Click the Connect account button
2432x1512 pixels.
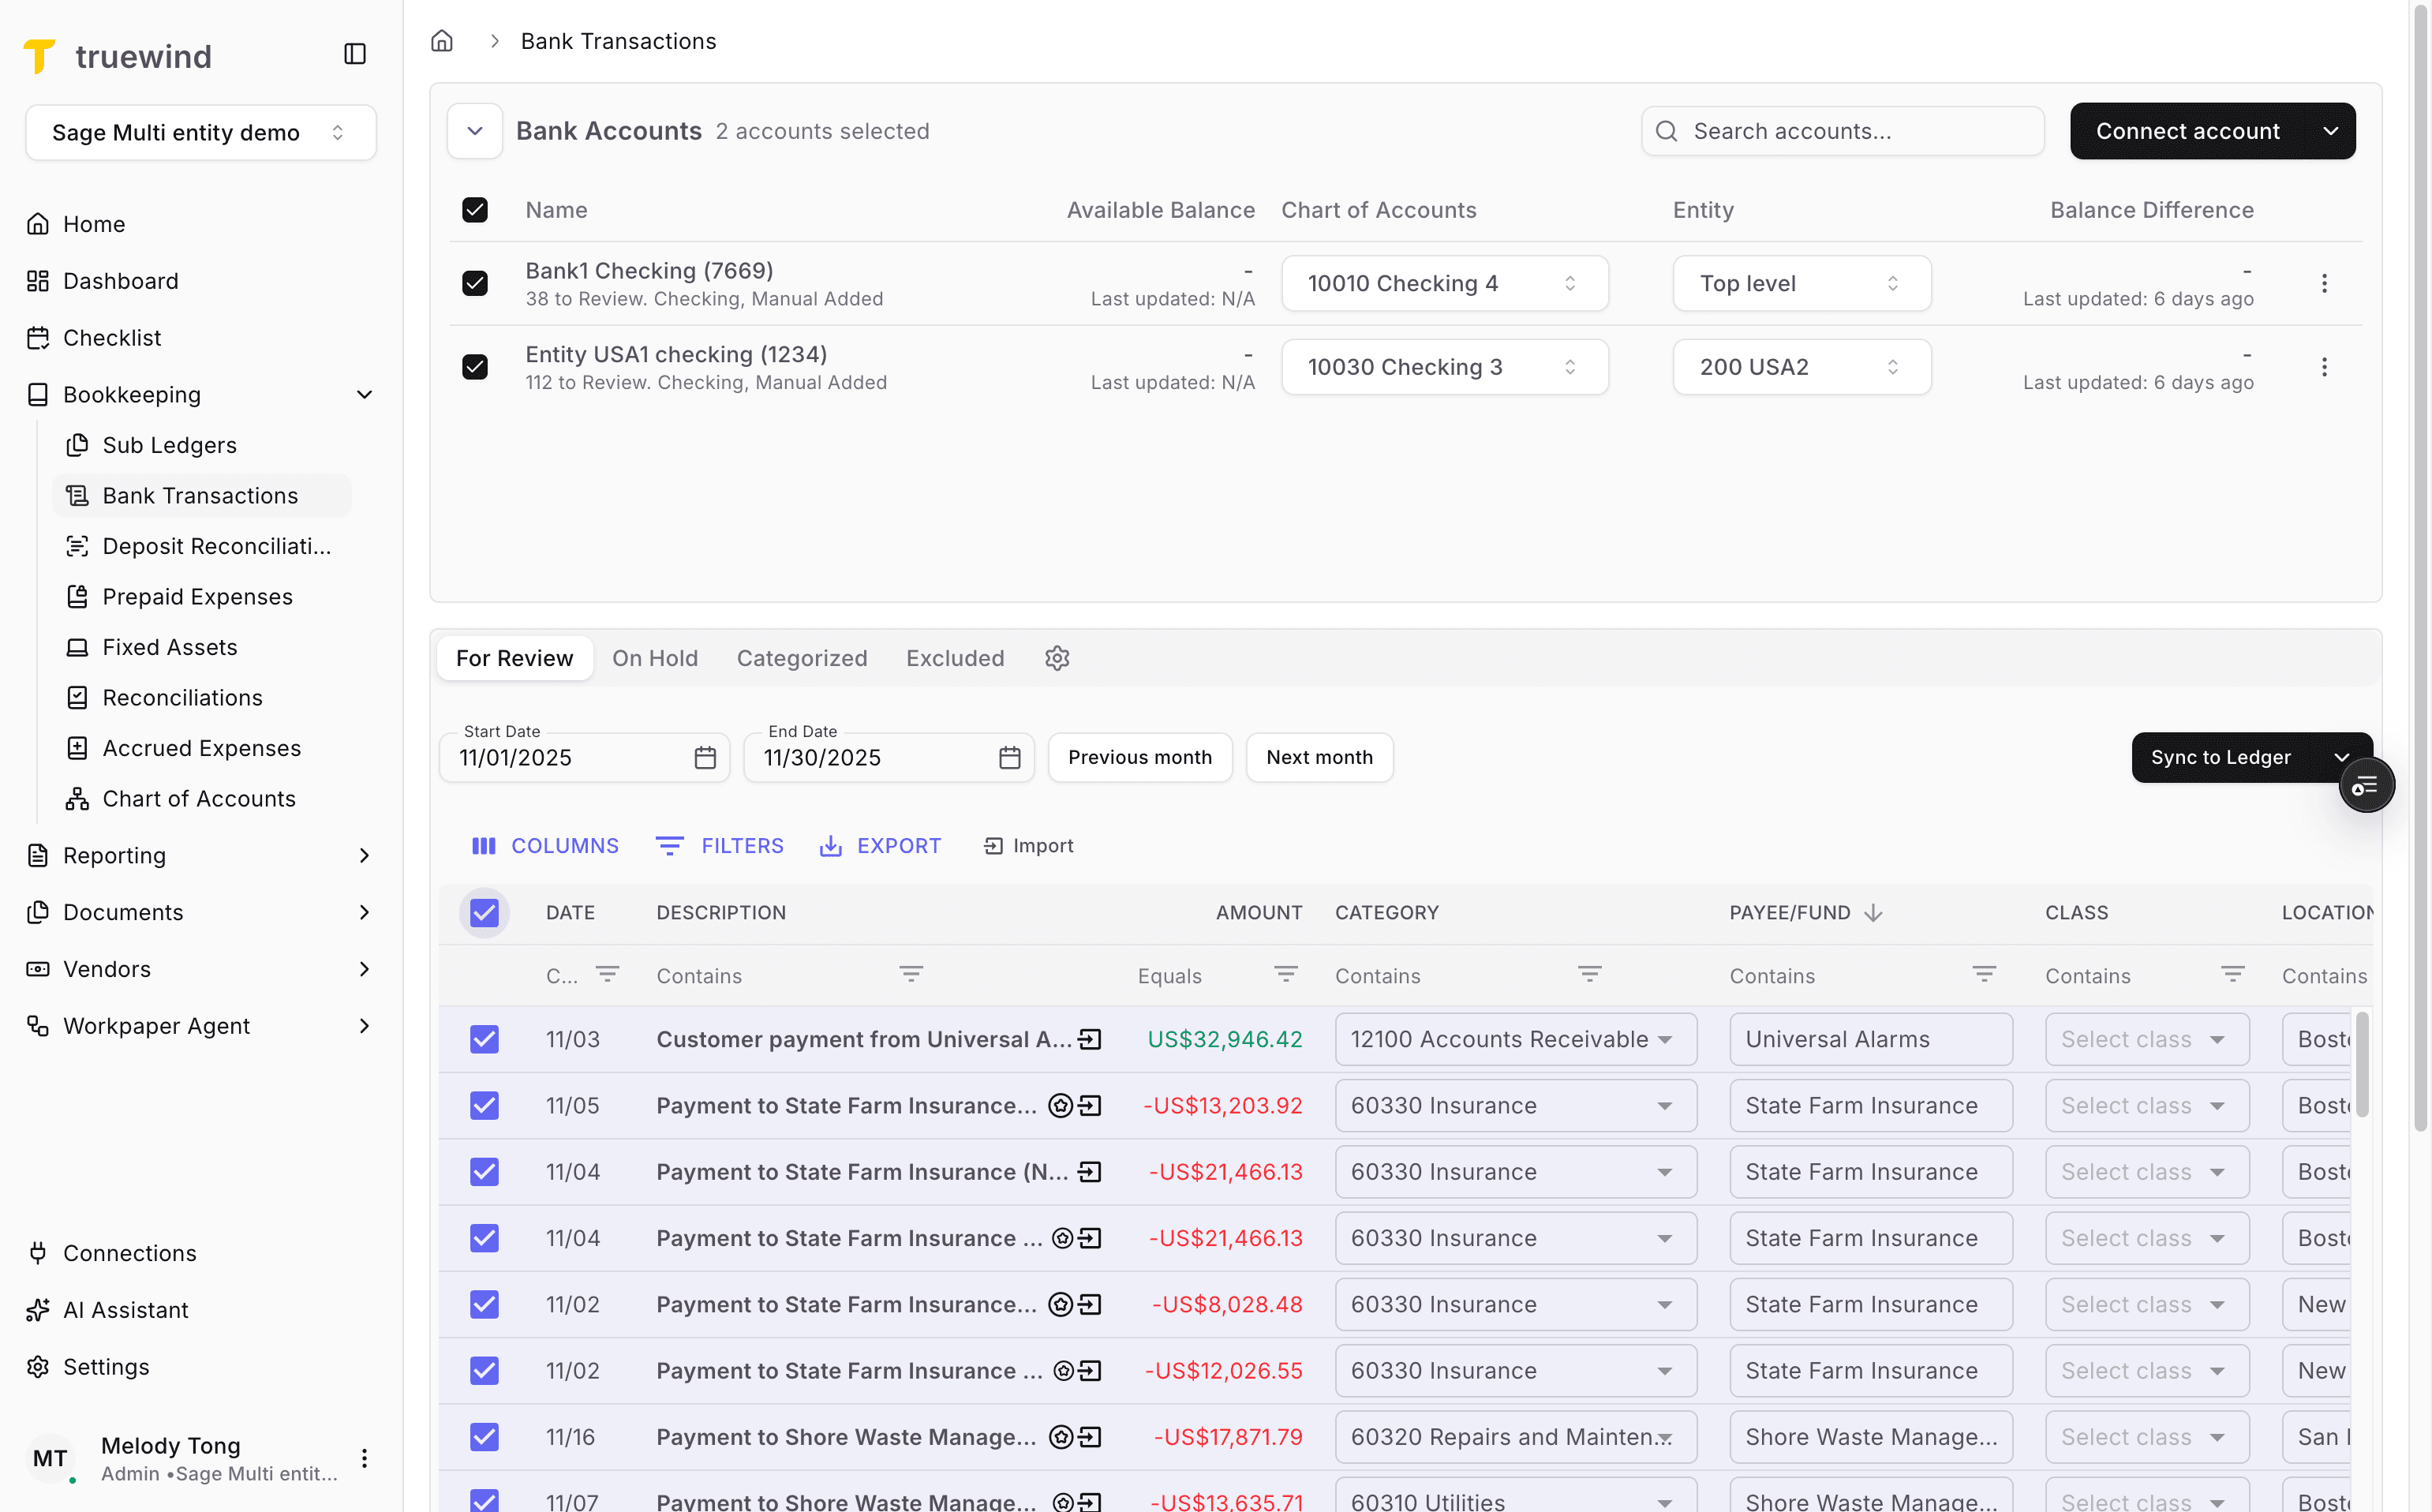tap(2187, 131)
